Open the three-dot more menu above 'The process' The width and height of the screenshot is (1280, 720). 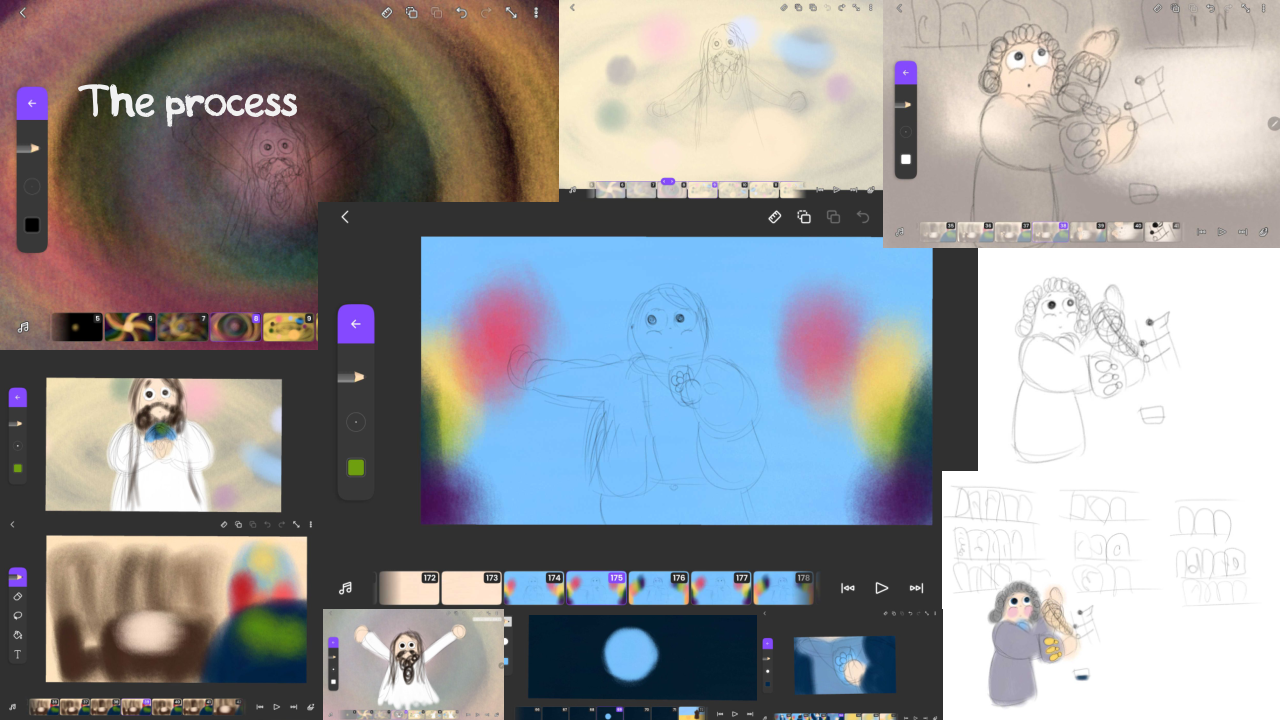coord(536,13)
